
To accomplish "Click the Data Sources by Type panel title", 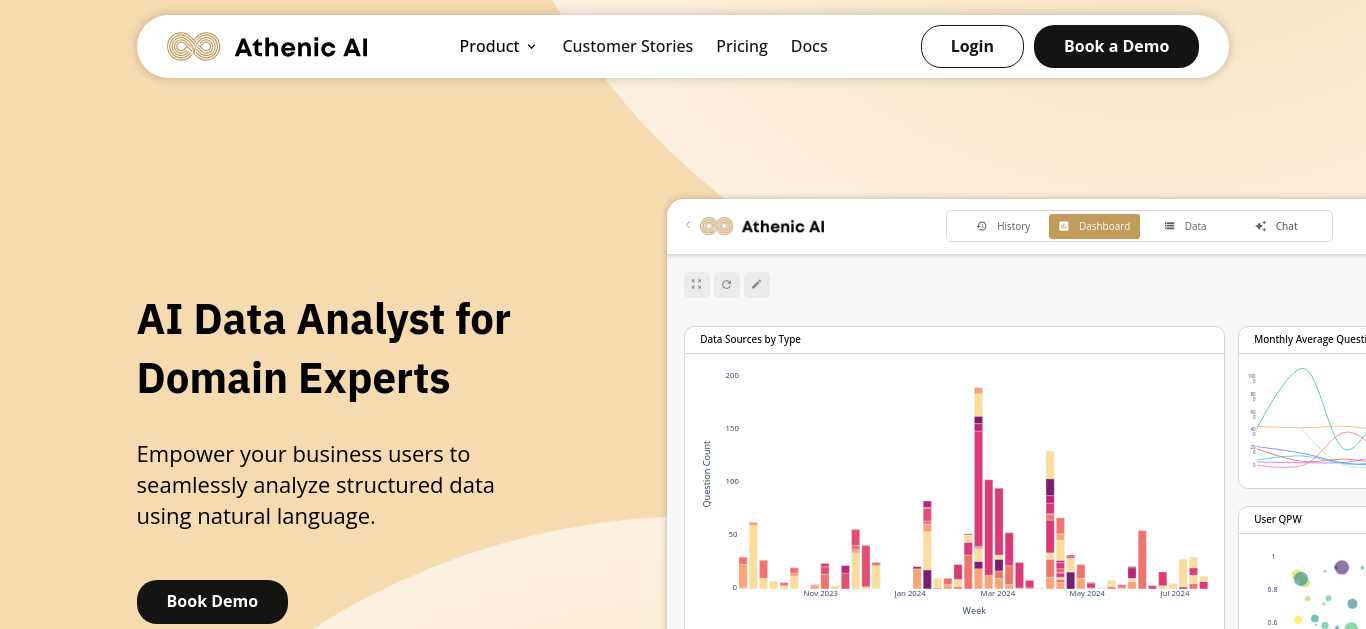I will pyautogui.click(x=750, y=339).
